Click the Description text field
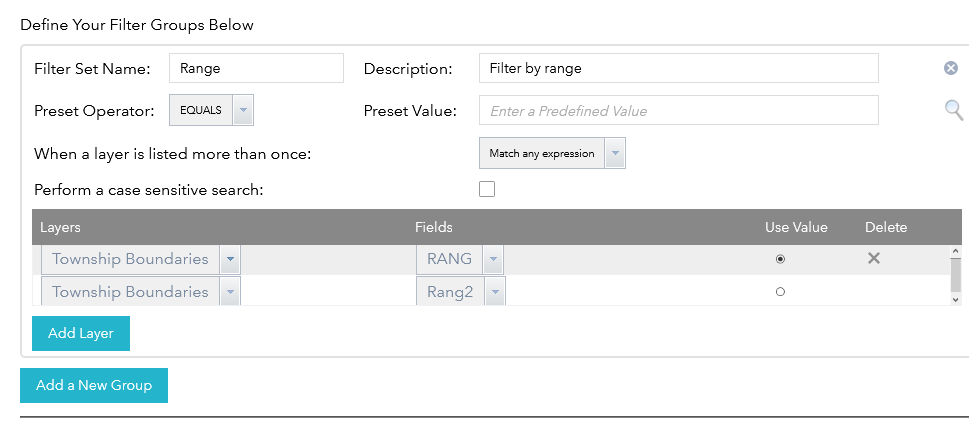The width and height of the screenshot is (969, 428). pos(678,68)
